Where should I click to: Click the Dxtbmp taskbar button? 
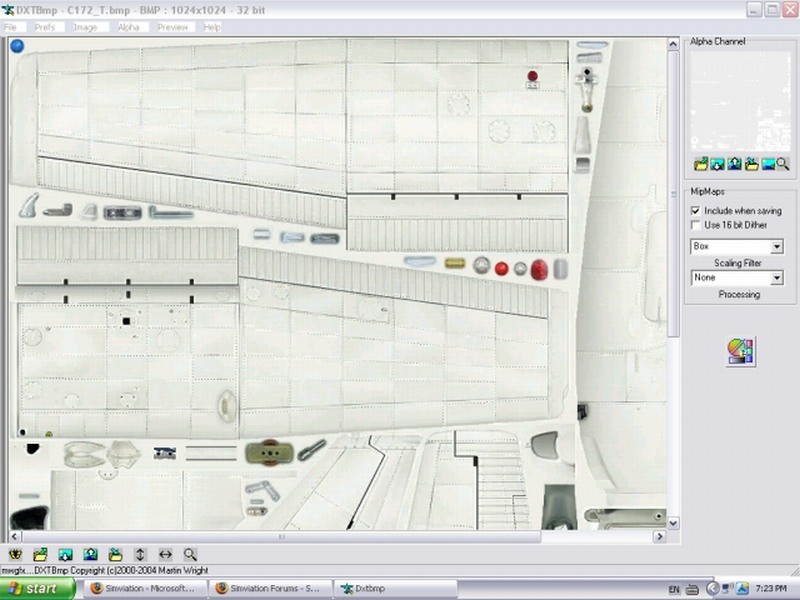[x=396, y=588]
